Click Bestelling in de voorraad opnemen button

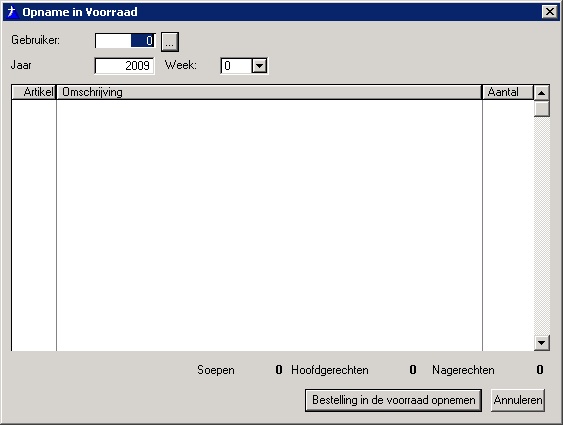coord(394,400)
